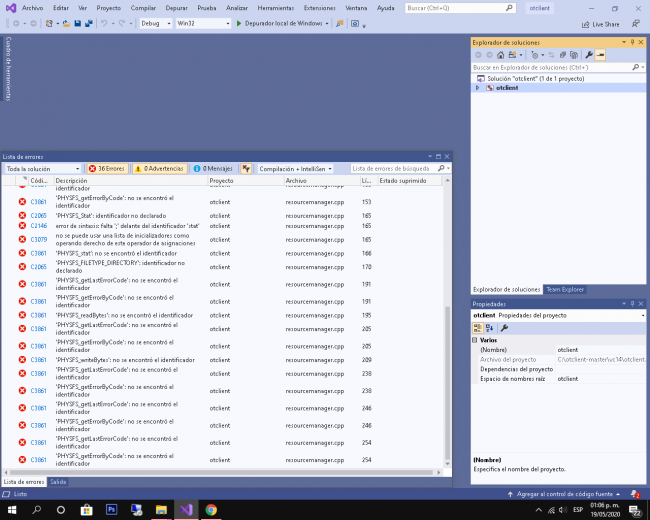This screenshot has width=650, height=520.
Task: Click the show all files icon
Action: pos(574,55)
